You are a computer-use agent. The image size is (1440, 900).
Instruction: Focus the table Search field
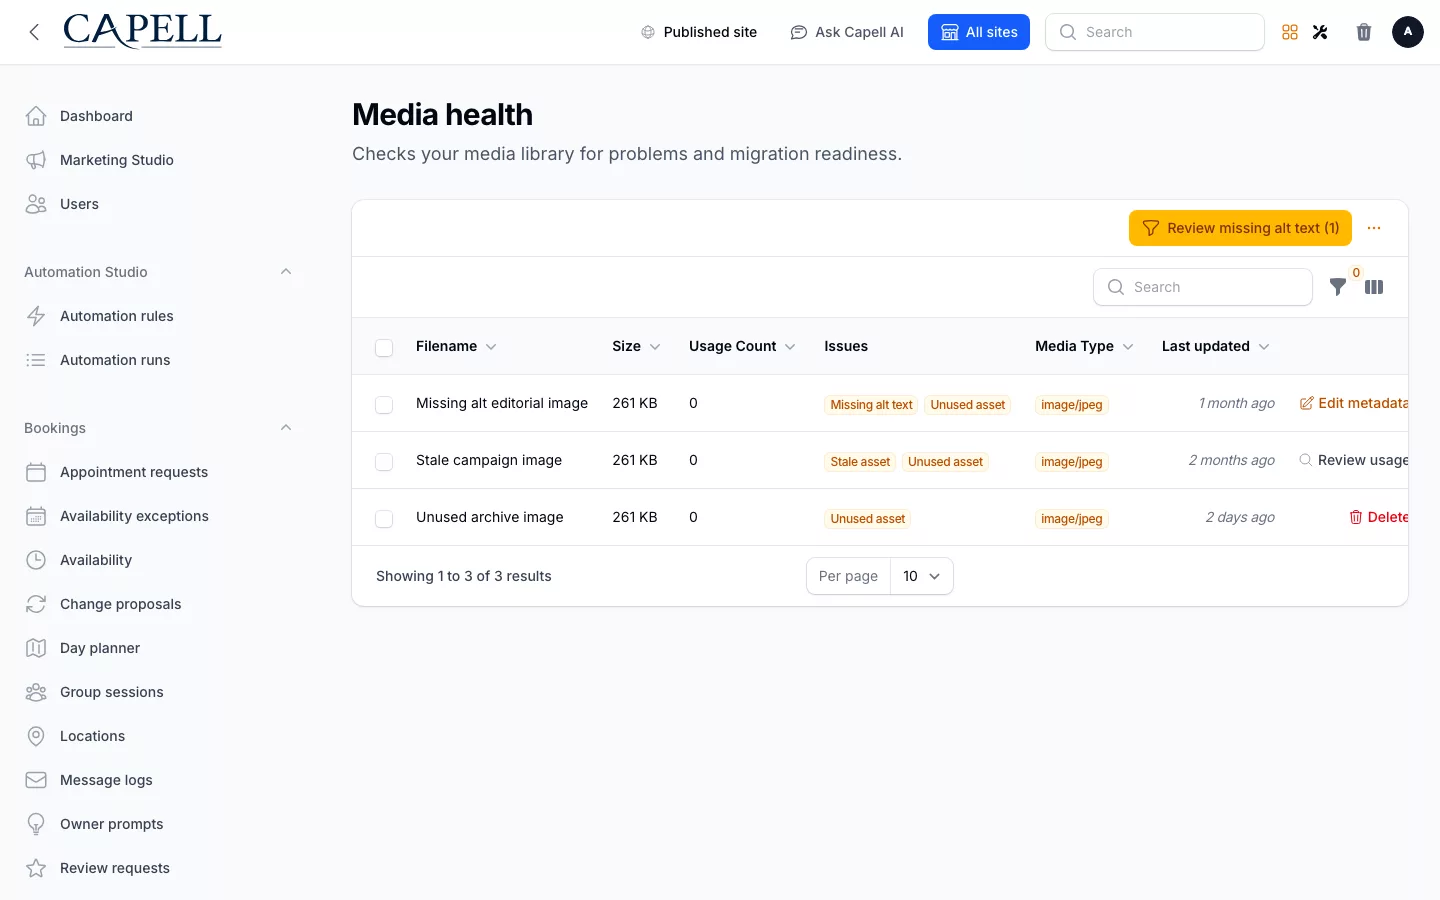tap(1203, 287)
